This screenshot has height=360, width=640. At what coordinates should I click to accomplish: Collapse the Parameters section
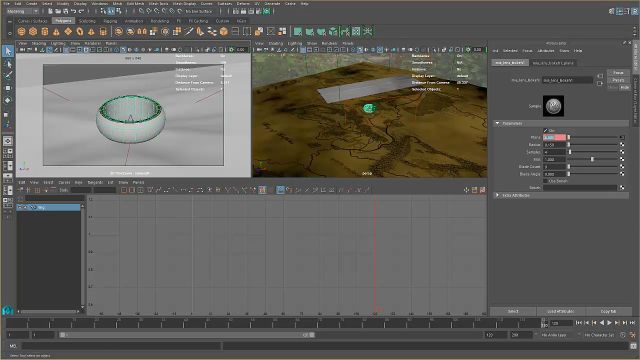pyautogui.click(x=497, y=123)
